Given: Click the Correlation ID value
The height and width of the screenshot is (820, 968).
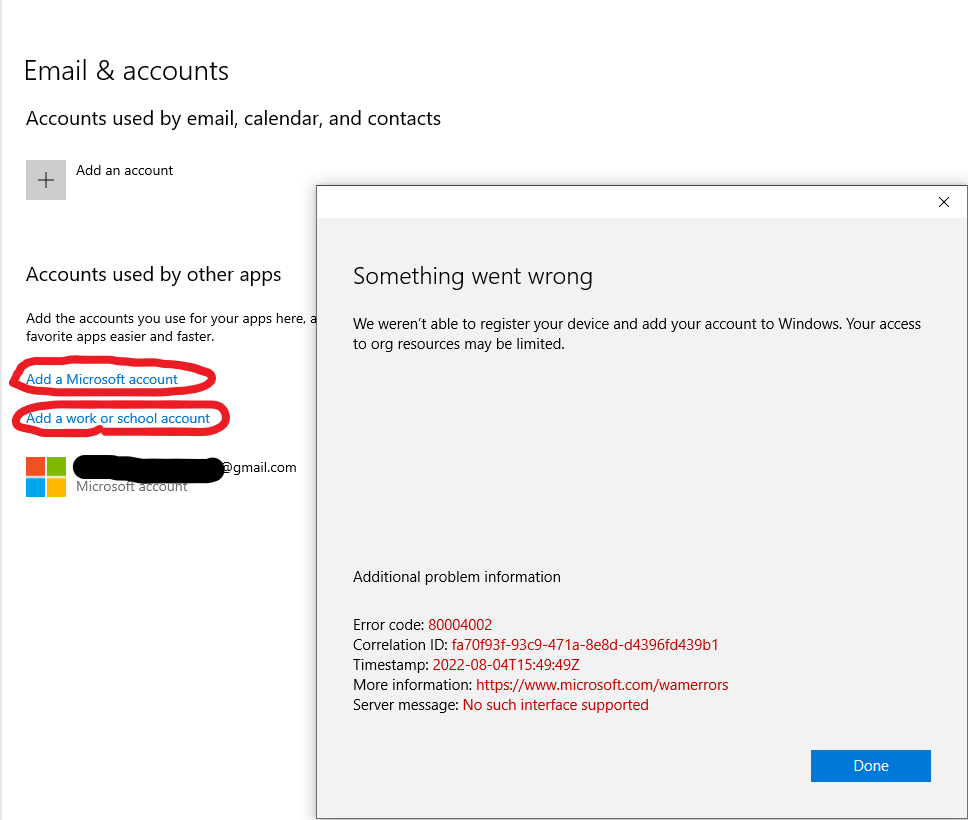Looking at the screenshot, I should tap(585, 645).
